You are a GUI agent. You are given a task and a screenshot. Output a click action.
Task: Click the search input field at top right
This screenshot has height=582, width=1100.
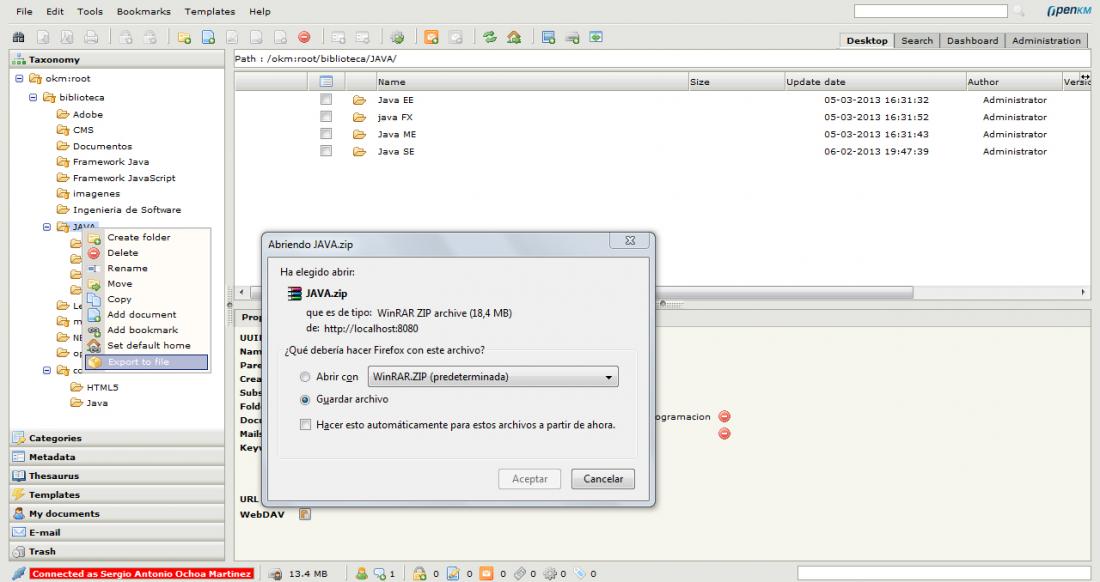(x=930, y=11)
